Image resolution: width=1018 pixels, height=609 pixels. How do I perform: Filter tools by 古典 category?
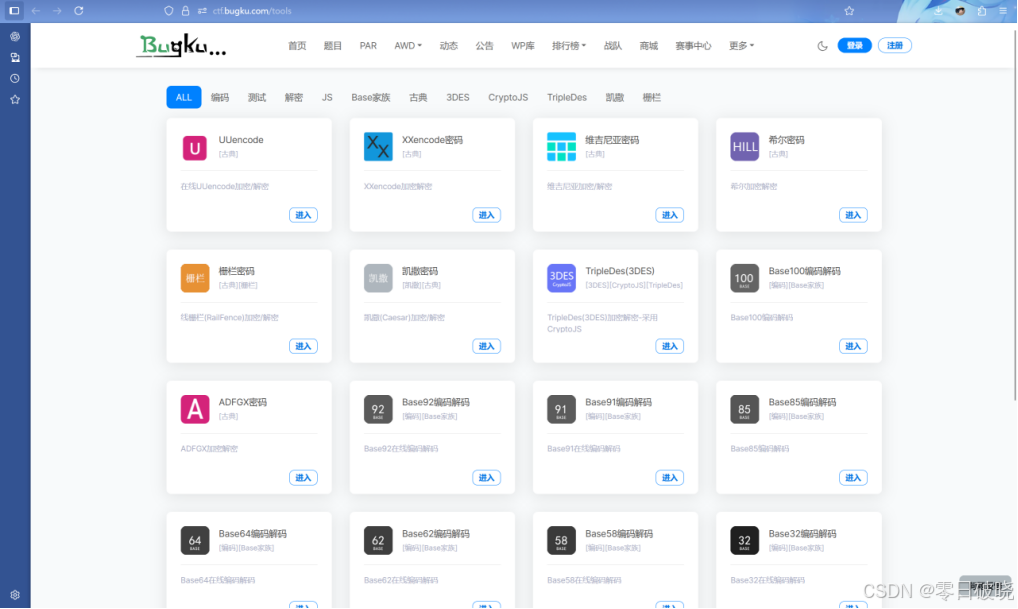[x=418, y=97]
